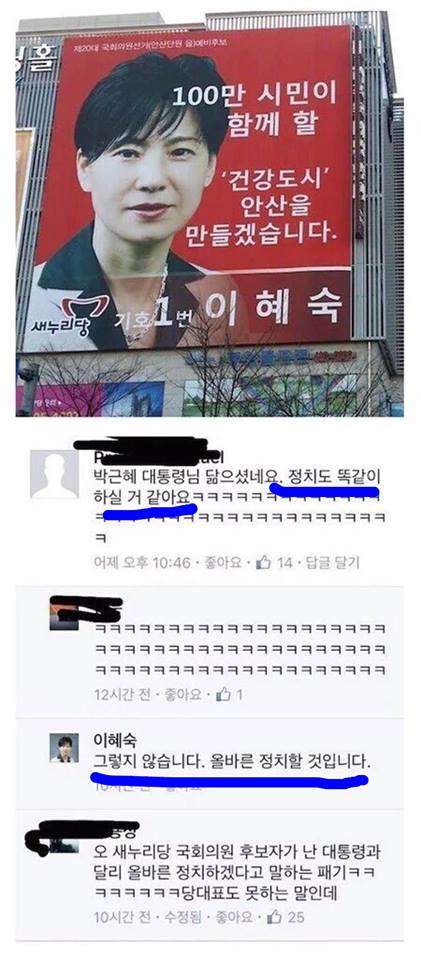421x960 pixels.
Task: Select 이혜숙's reply 그렇지 않습니다 text
Action: [233, 763]
